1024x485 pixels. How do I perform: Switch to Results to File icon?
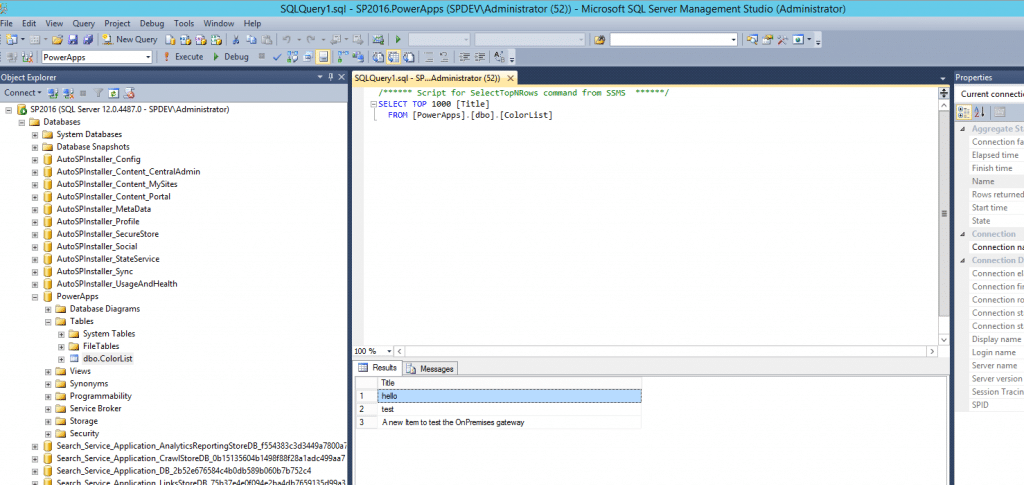(x=409, y=57)
